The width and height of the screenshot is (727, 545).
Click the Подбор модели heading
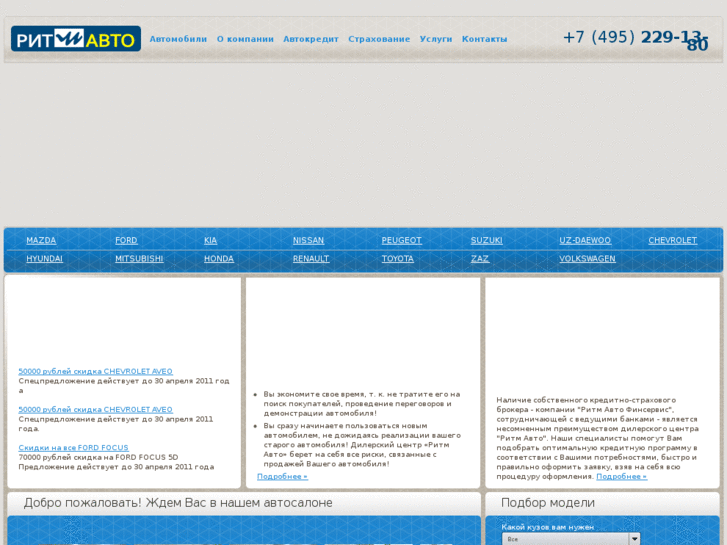pyautogui.click(x=548, y=503)
